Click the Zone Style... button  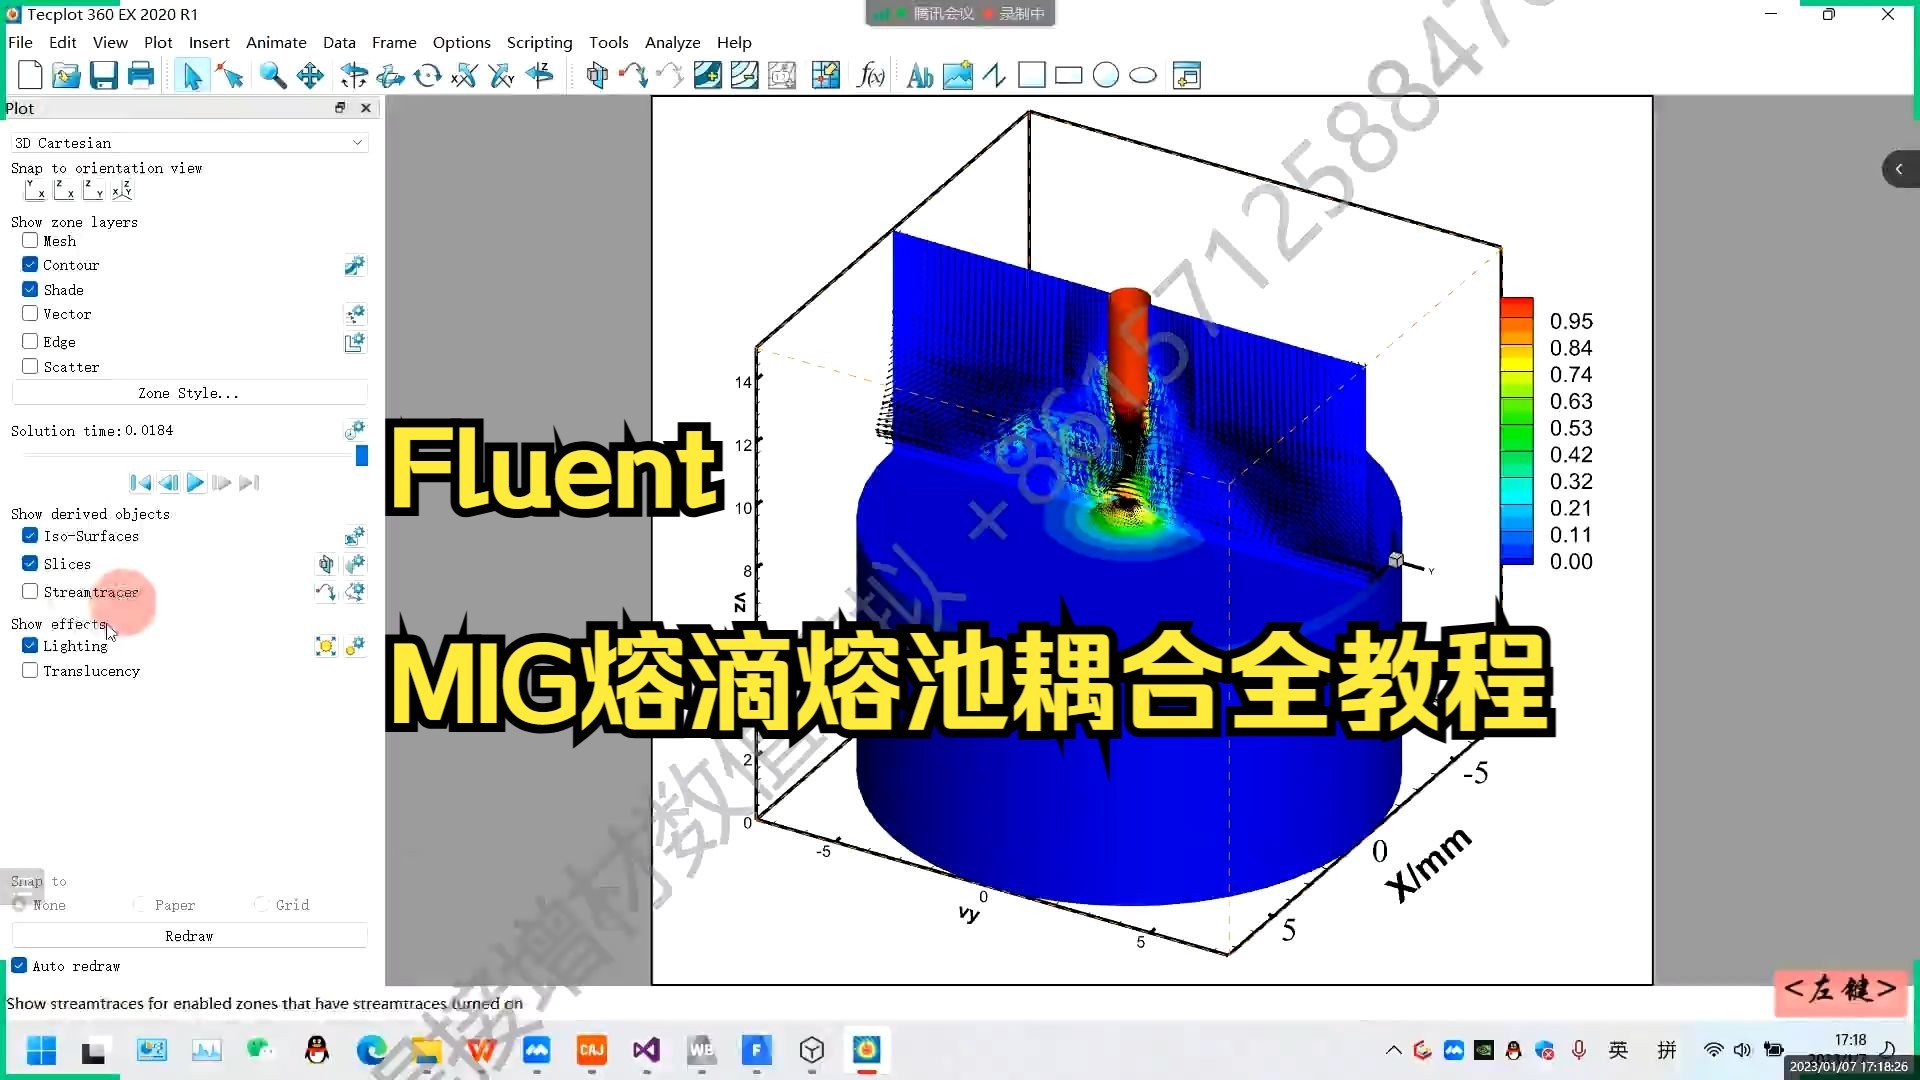189,393
